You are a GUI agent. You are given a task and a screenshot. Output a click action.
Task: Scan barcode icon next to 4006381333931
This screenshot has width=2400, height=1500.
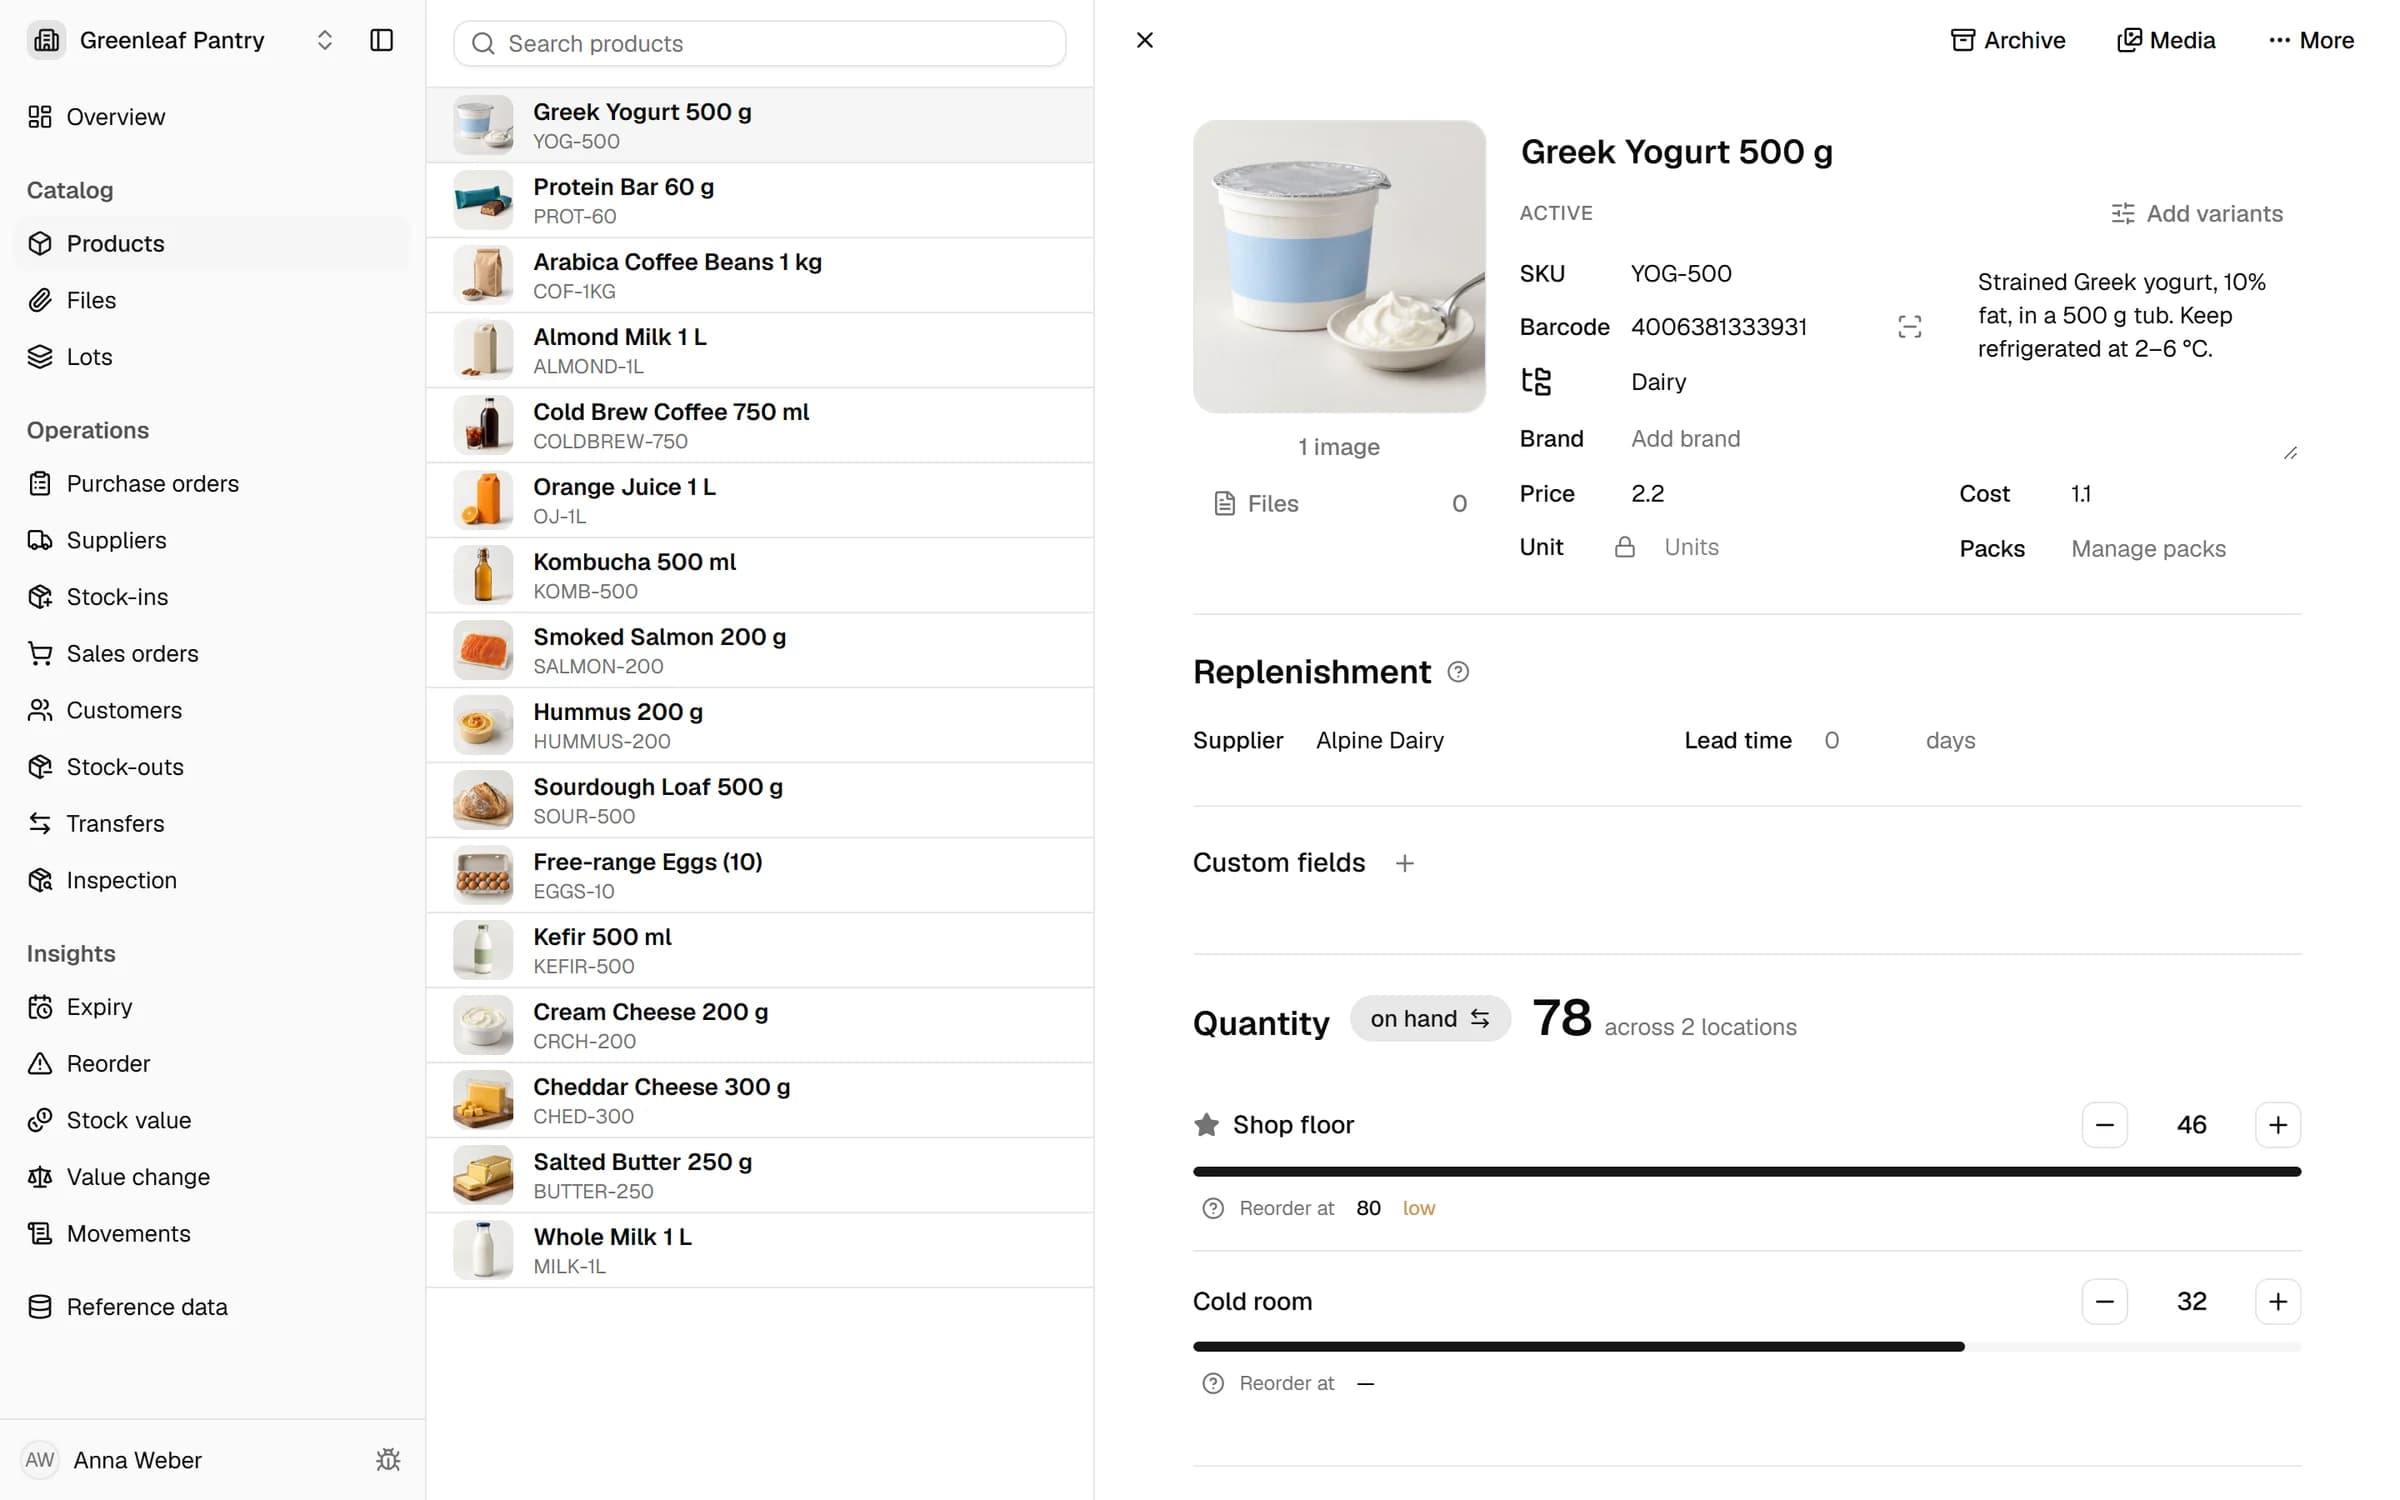pos(1909,327)
